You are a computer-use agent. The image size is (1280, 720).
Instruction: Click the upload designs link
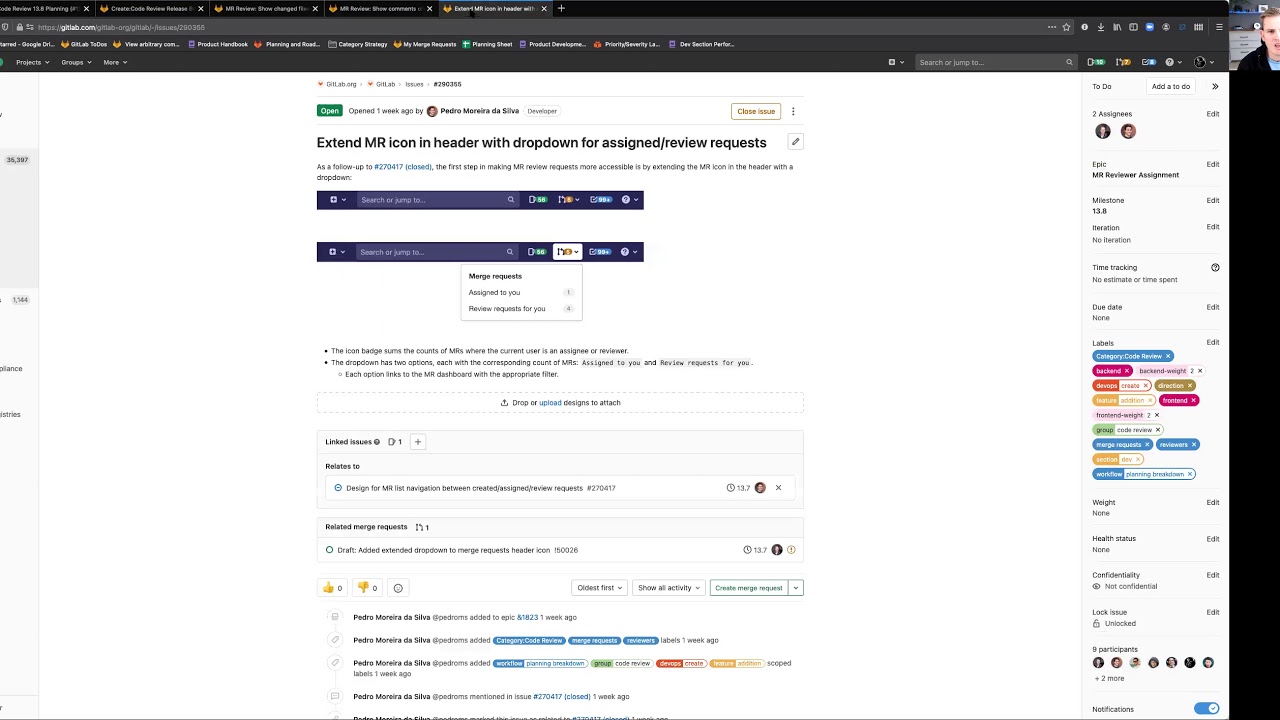click(550, 403)
